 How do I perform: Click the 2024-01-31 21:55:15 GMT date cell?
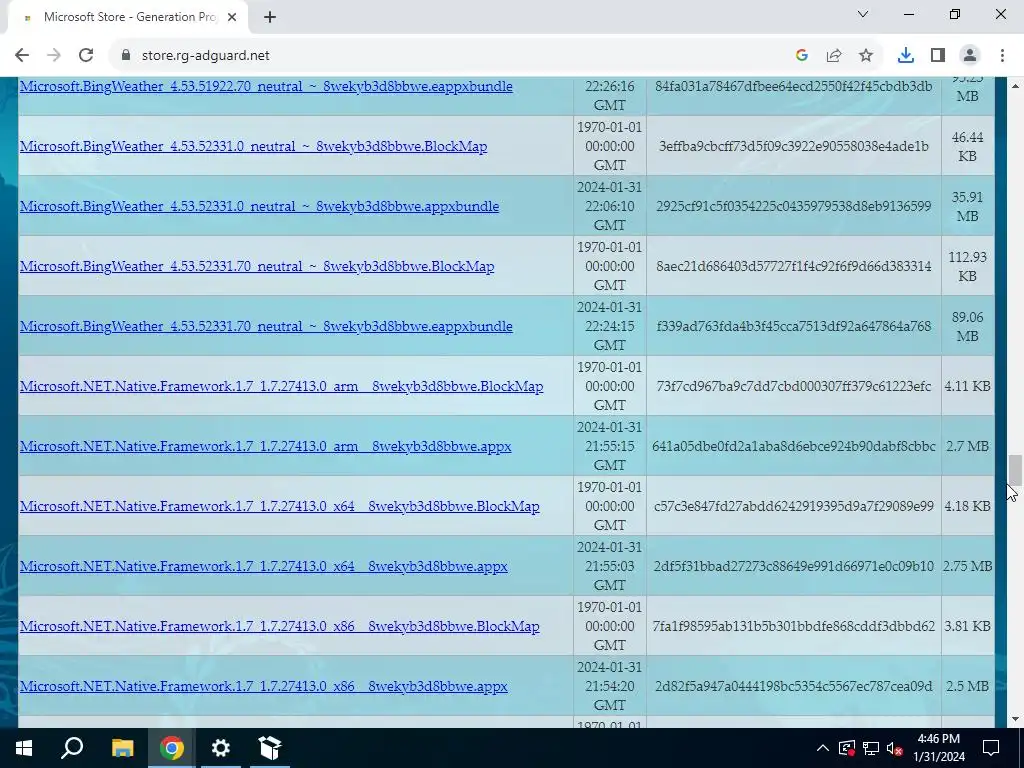click(609, 447)
